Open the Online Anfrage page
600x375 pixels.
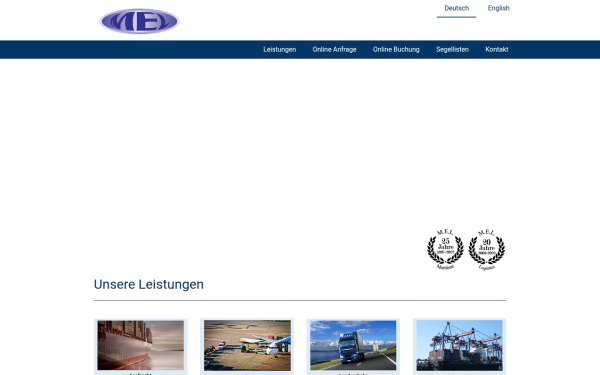pos(334,49)
